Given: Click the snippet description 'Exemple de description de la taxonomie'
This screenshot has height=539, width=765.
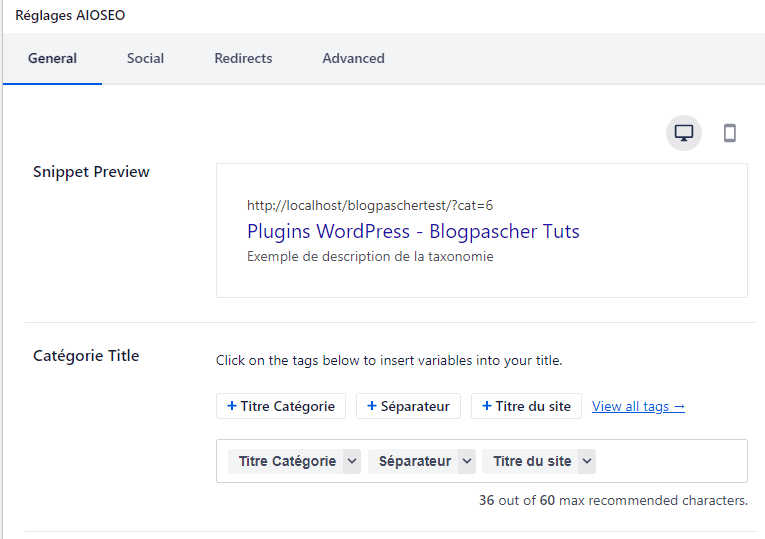Looking at the screenshot, I should [370, 257].
